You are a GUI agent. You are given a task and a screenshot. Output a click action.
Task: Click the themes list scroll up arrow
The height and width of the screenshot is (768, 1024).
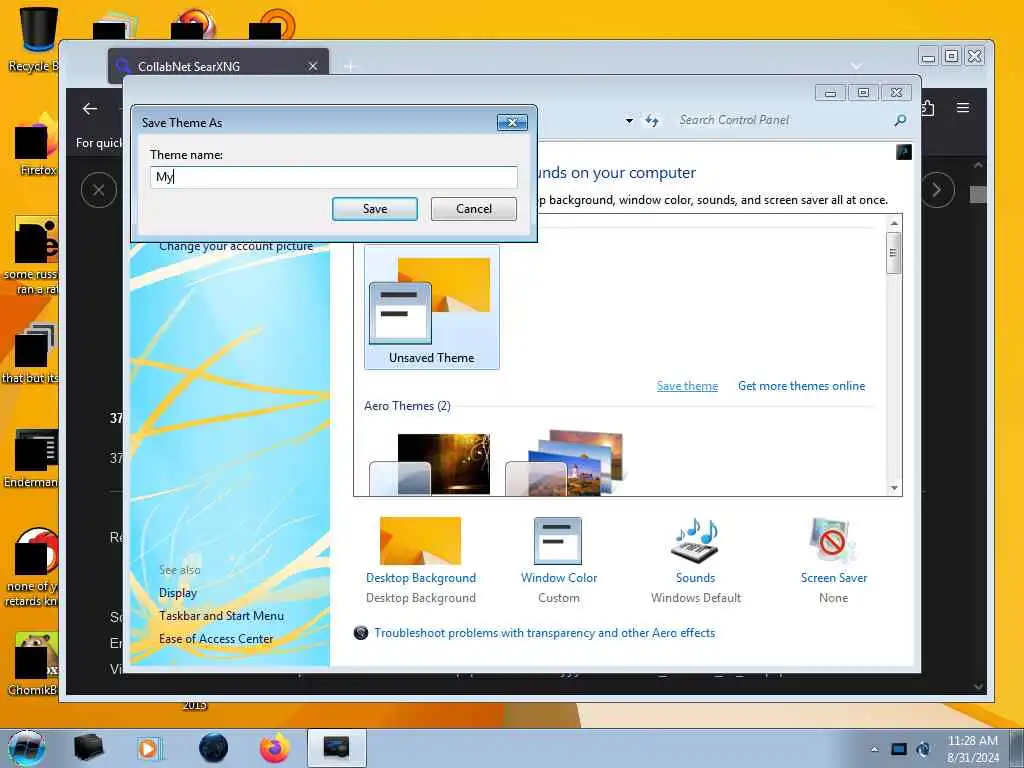894,223
